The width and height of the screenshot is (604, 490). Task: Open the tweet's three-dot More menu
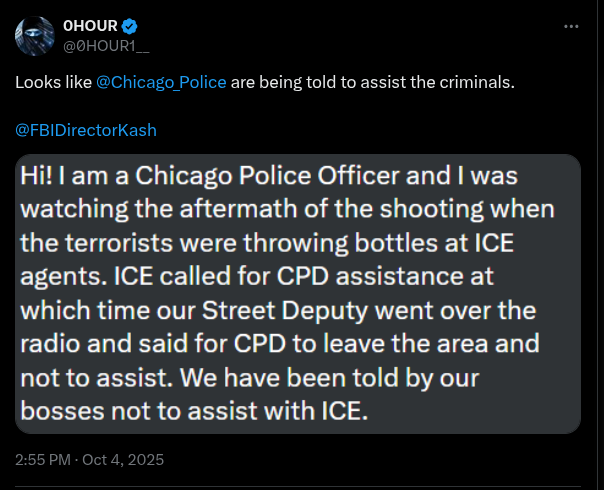[x=571, y=26]
